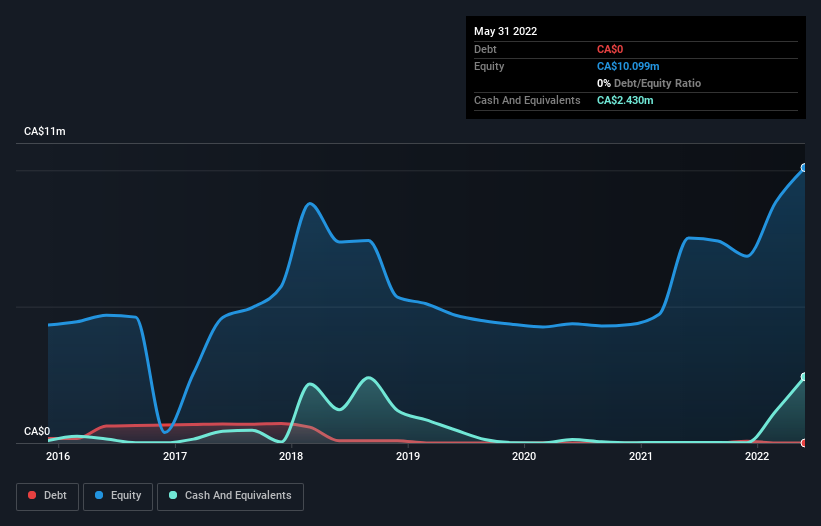Toggle Cash And Equivalents legend button
Image resolution: width=821 pixels, height=526 pixels.
[x=230, y=496]
